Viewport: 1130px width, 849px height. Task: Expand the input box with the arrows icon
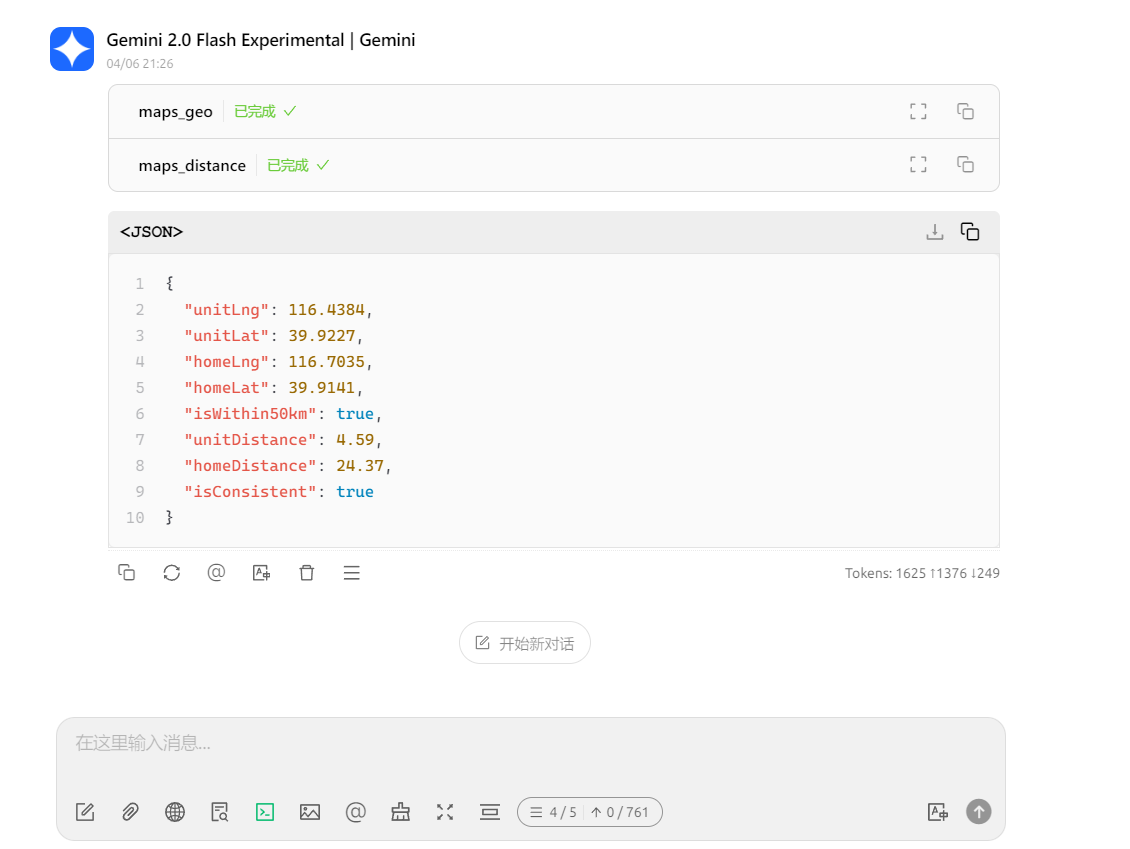tap(445, 812)
